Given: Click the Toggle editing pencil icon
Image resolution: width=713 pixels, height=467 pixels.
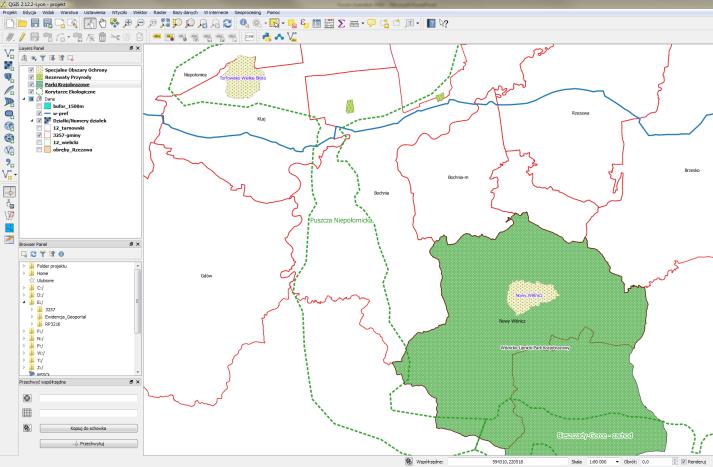Looking at the screenshot, I should [22, 37].
